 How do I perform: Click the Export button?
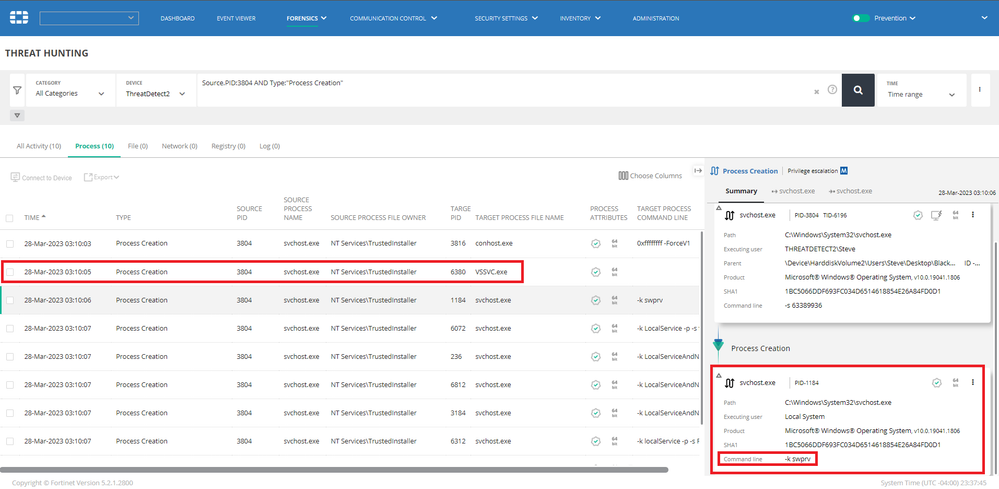point(101,177)
